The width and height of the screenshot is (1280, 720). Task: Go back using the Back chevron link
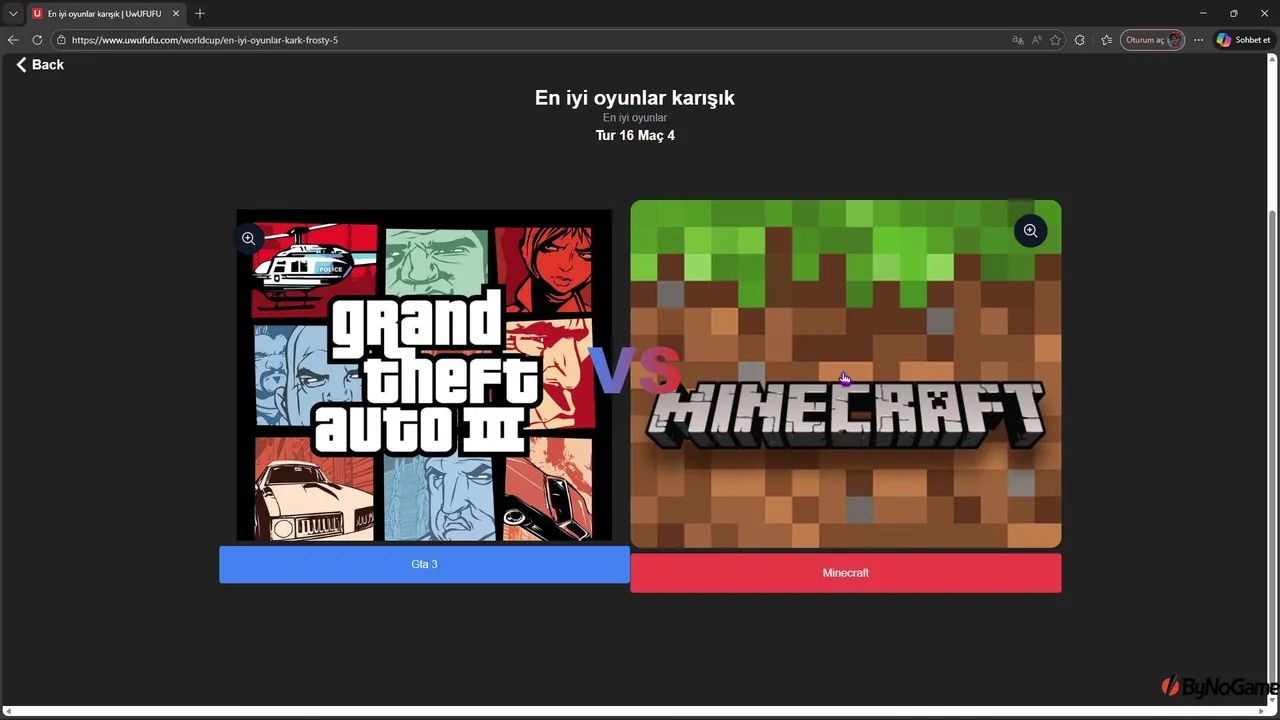click(40, 65)
